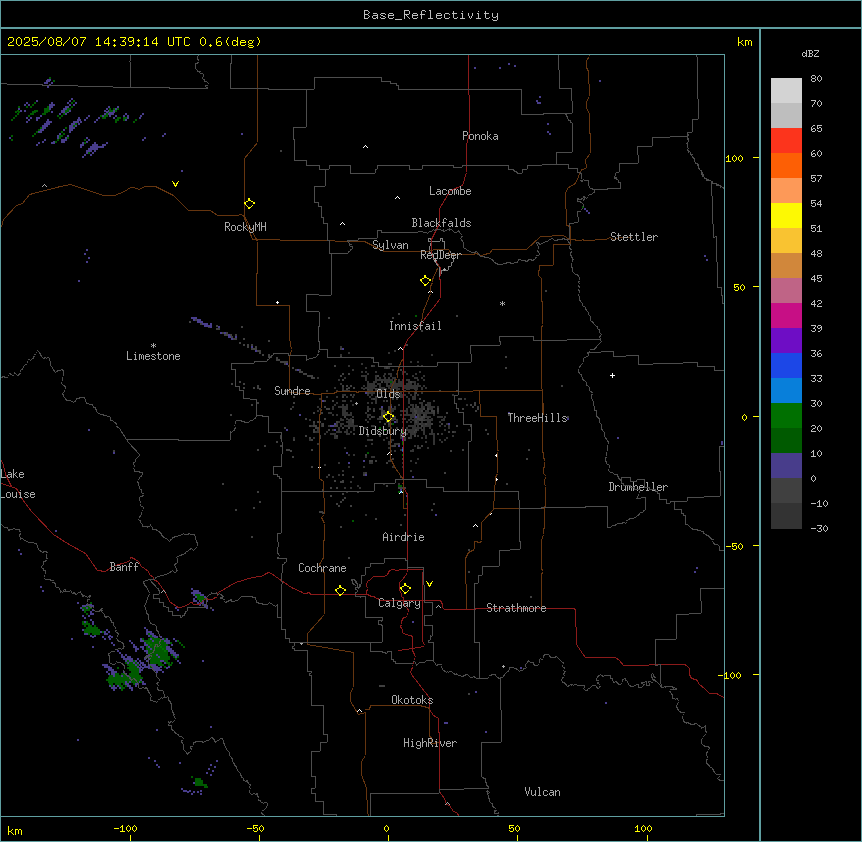The image size is (862, 842).
Task: Click the Lake Louise label
Action: pos(18,484)
